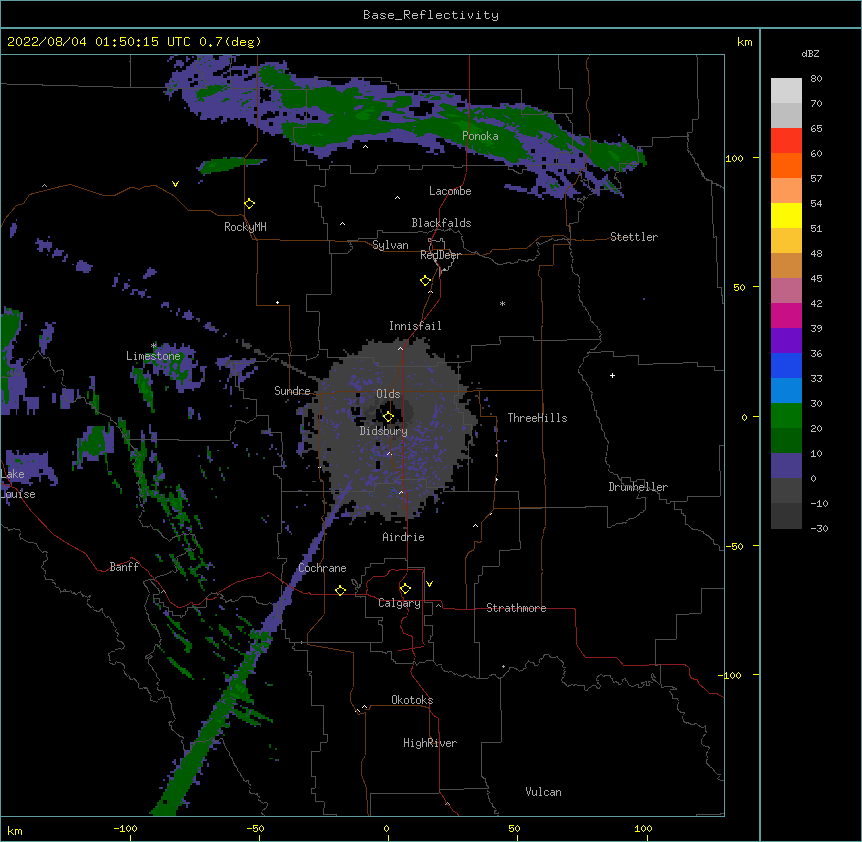Click the km unit label at top right
Screen dimensions: 862x842
[x=745, y=42]
